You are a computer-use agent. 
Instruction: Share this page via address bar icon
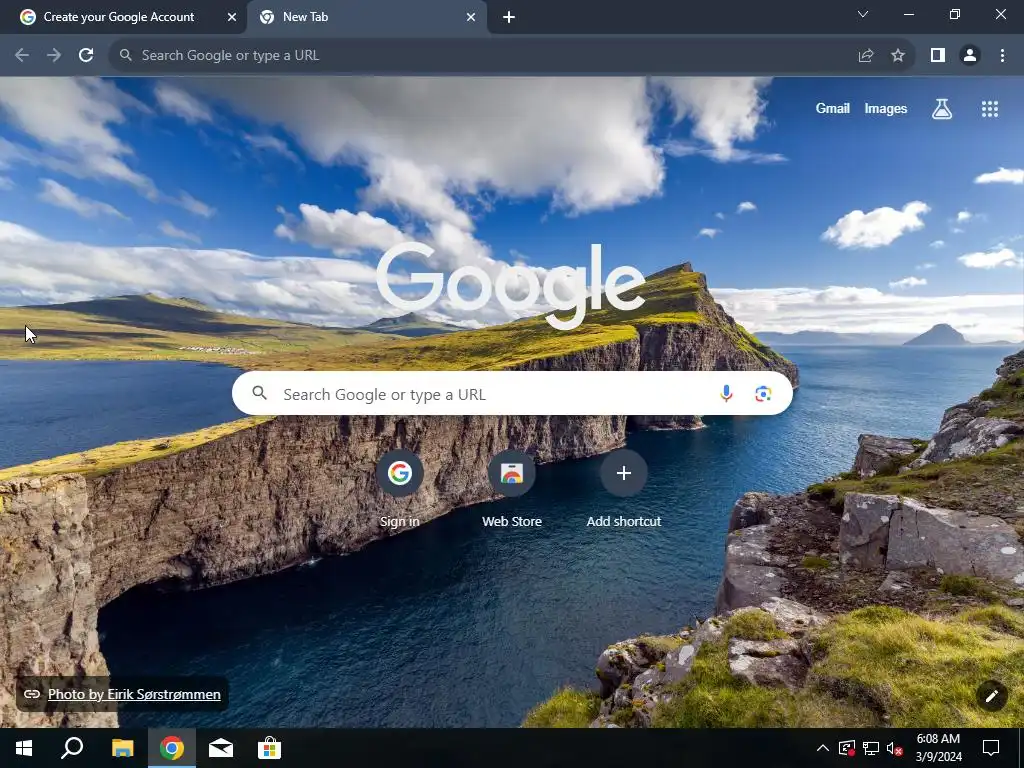(865, 56)
